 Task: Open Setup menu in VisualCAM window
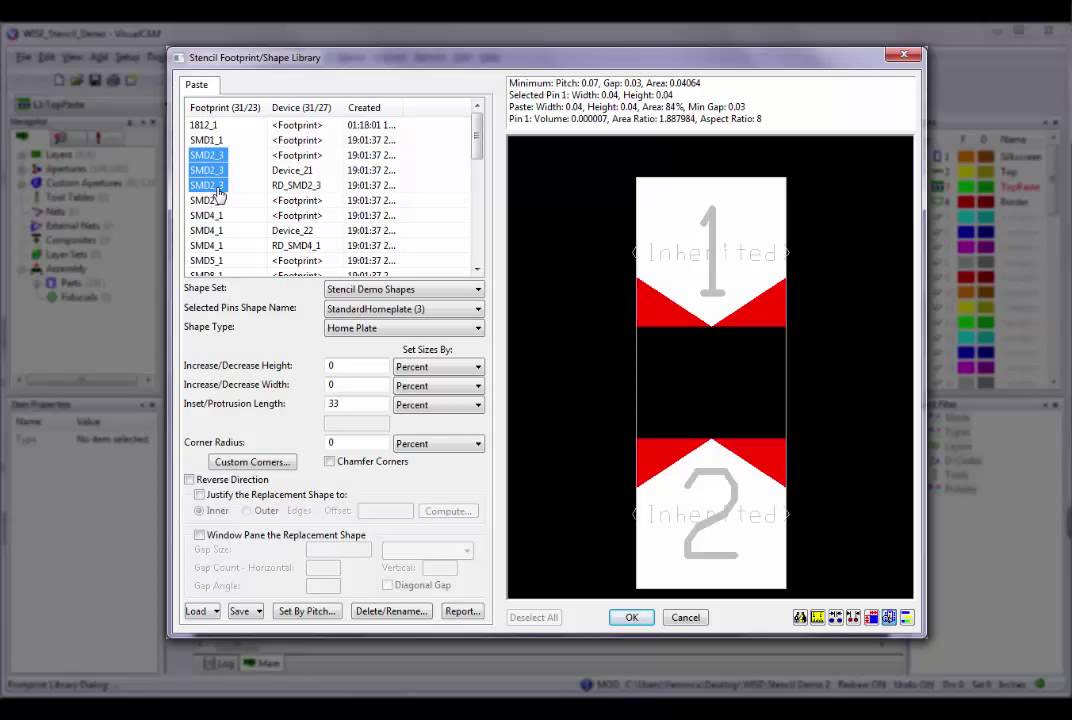pos(127,57)
